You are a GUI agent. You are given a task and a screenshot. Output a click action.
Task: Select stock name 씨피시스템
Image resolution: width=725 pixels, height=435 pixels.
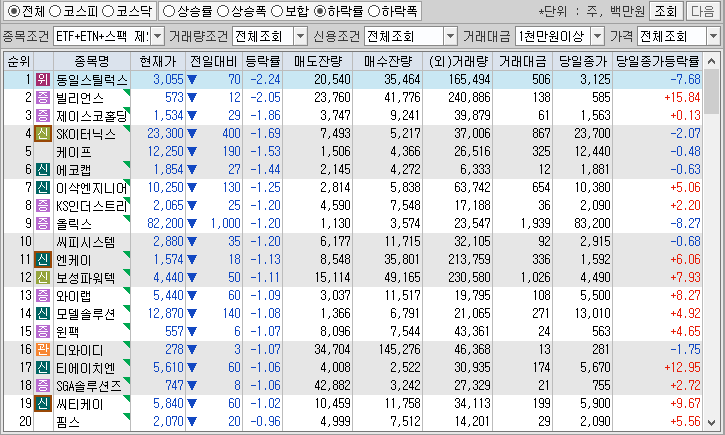(86, 242)
